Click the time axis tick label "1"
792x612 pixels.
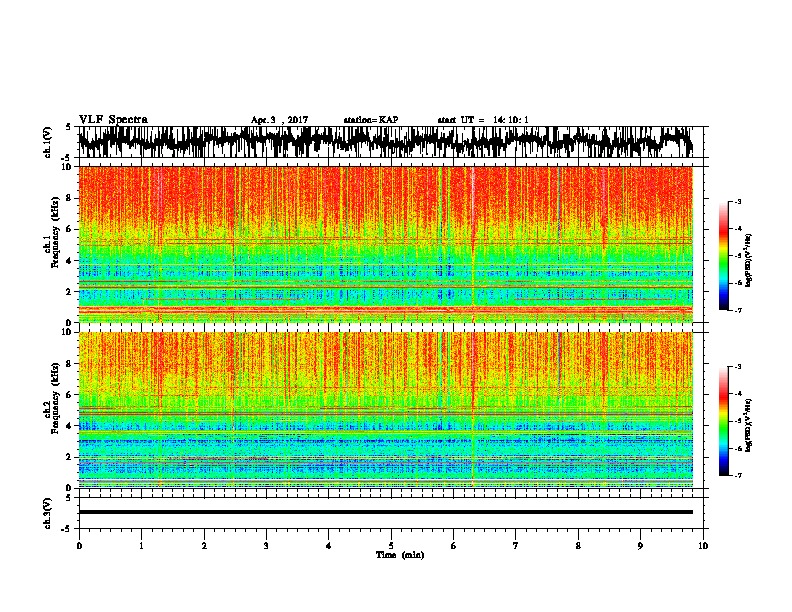141,546
